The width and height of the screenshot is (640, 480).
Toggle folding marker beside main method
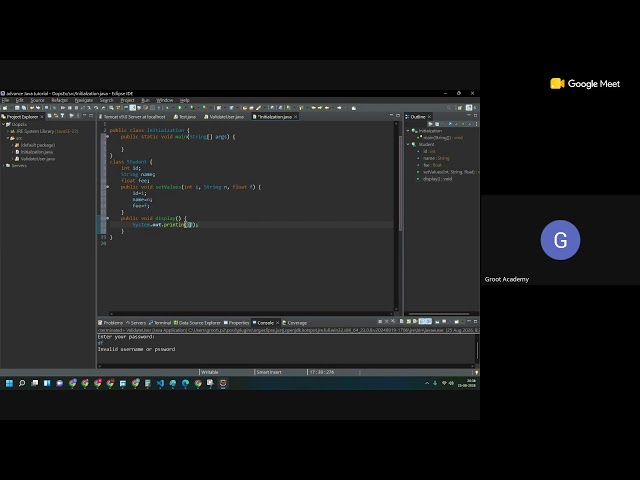[107, 137]
